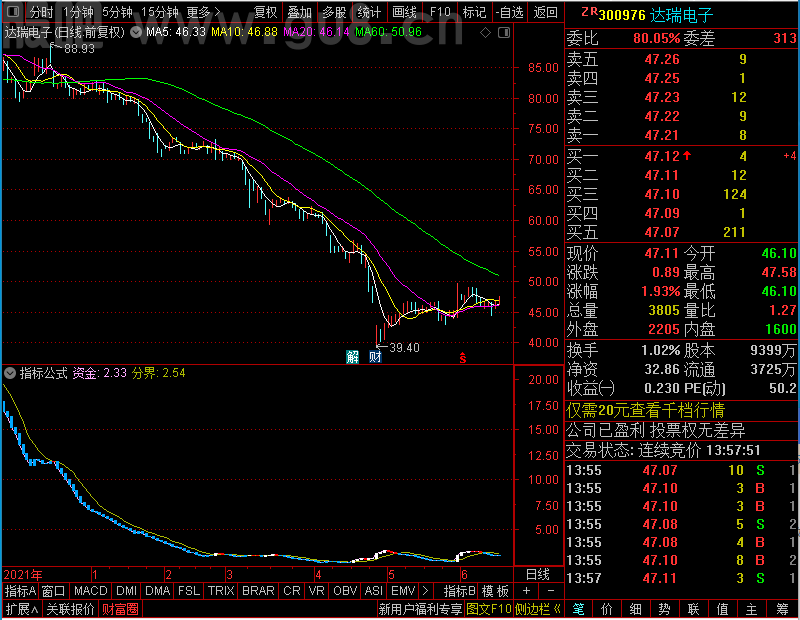The height and width of the screenshot is (620, 800).
Task: Click the 模板 template tab
Action: point(495,591)
